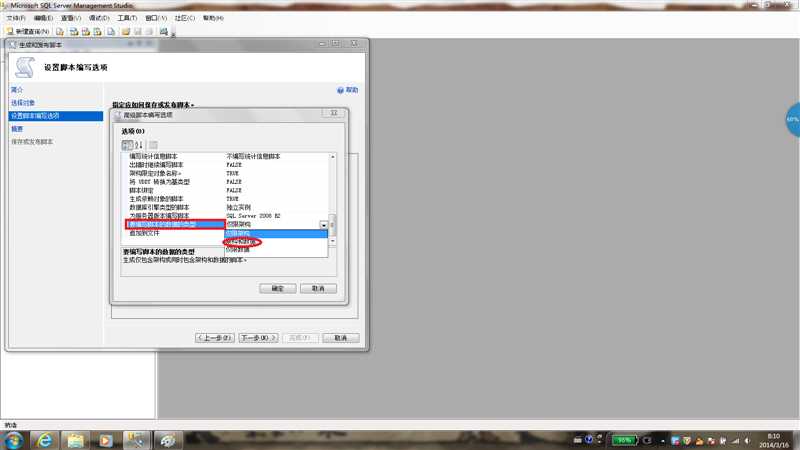Click the SQL Server 2008 R2 value
The image size is (800, 450).
coord(253,216)
